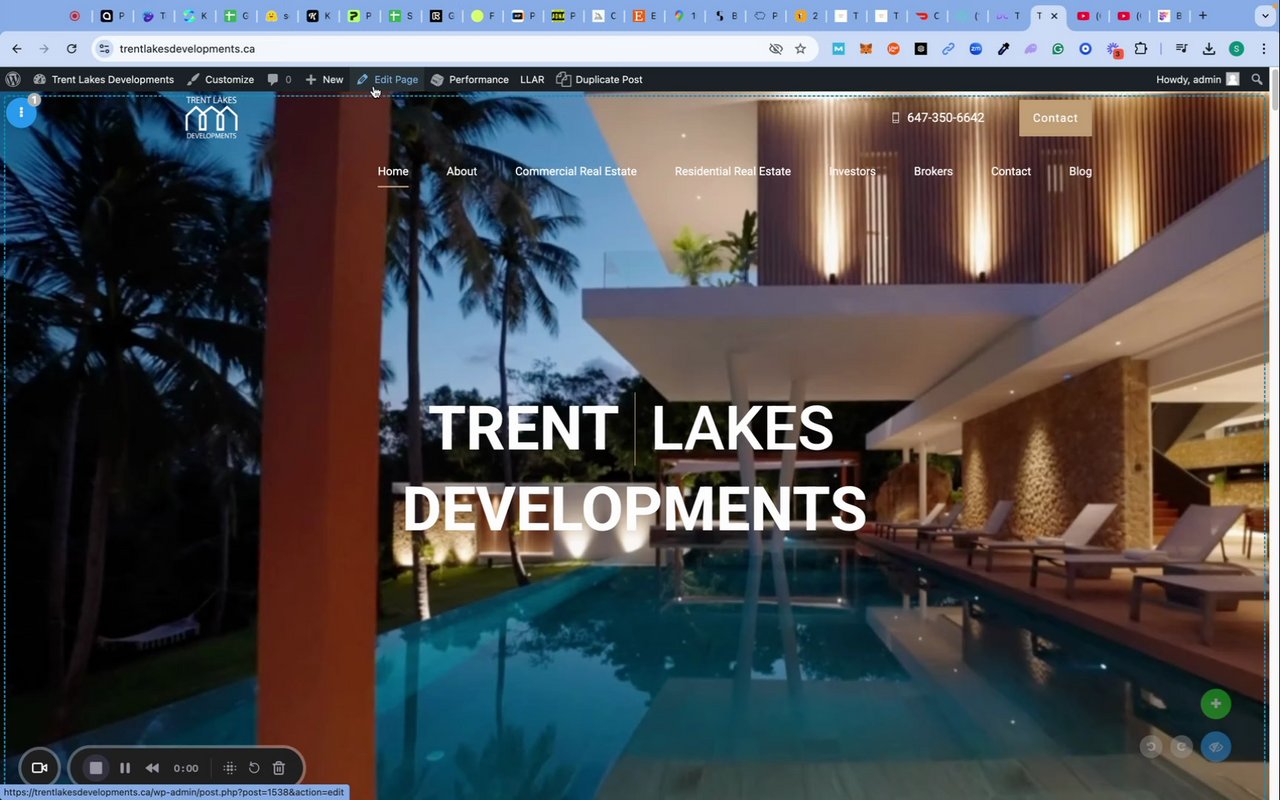Click the dotted grid icon in recorder

tap(229, 768)
